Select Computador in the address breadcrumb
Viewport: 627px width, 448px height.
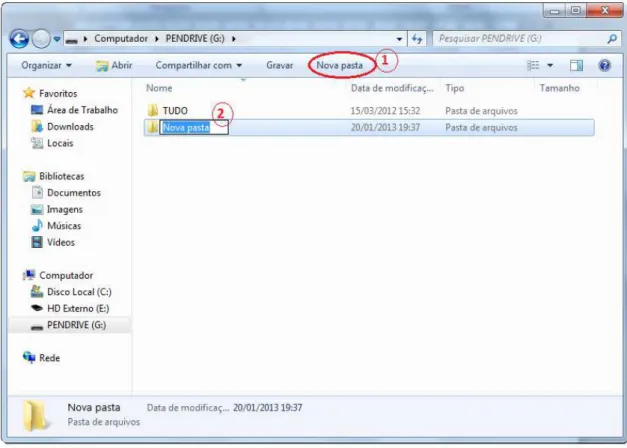[x=121, y=39]
